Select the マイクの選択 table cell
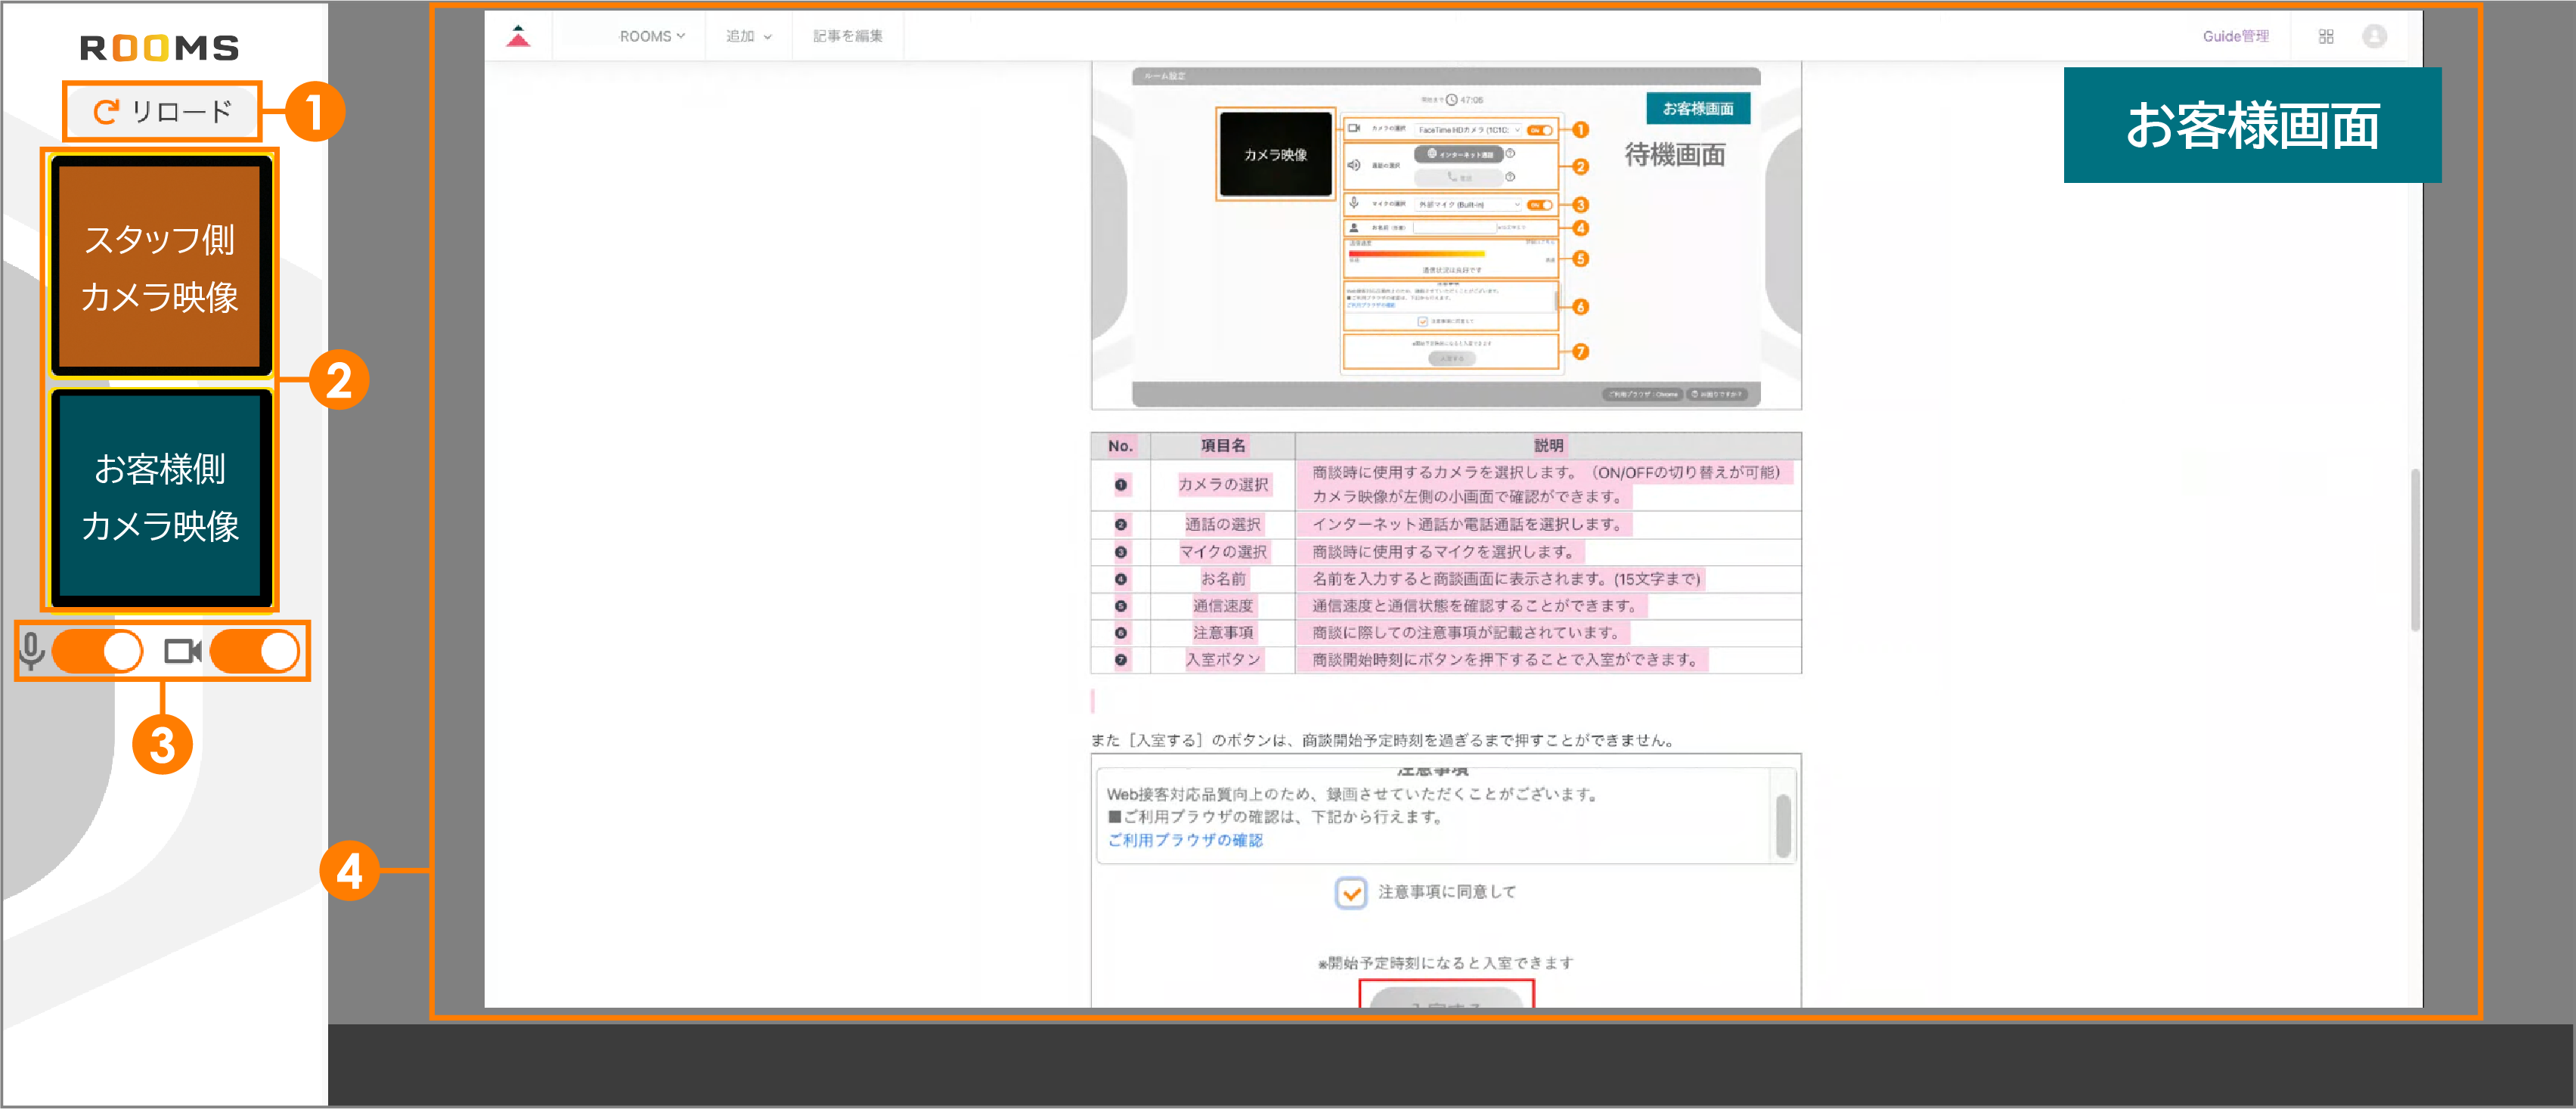Viewport: 2576px width, 1109px height. (x=1223, y=551)
